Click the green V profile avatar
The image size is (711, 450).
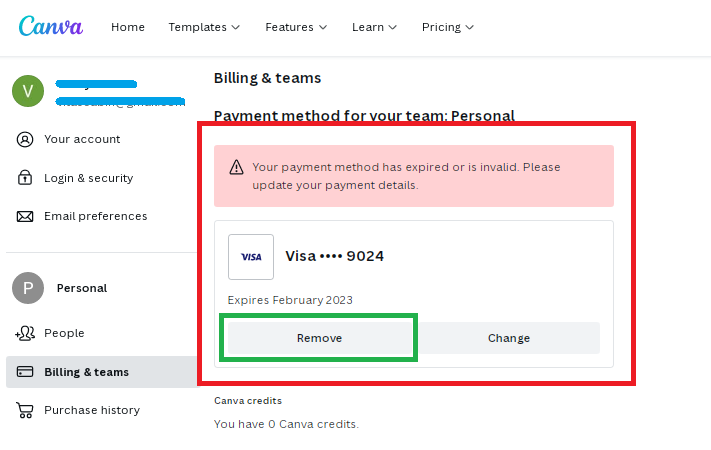click(x=28, y=91)
